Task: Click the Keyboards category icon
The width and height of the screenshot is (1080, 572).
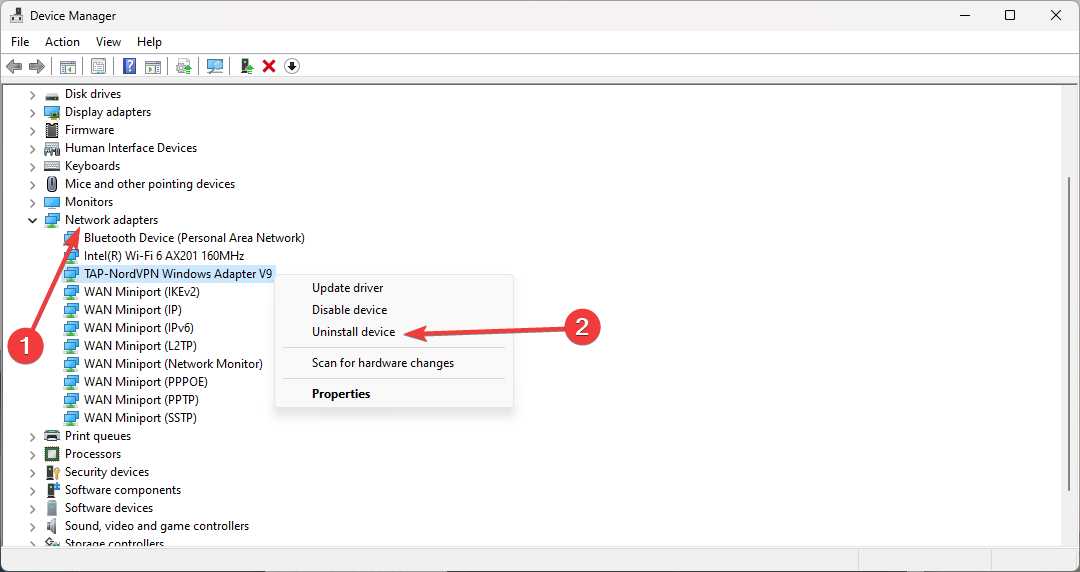Action: click(x=52, y=166)
